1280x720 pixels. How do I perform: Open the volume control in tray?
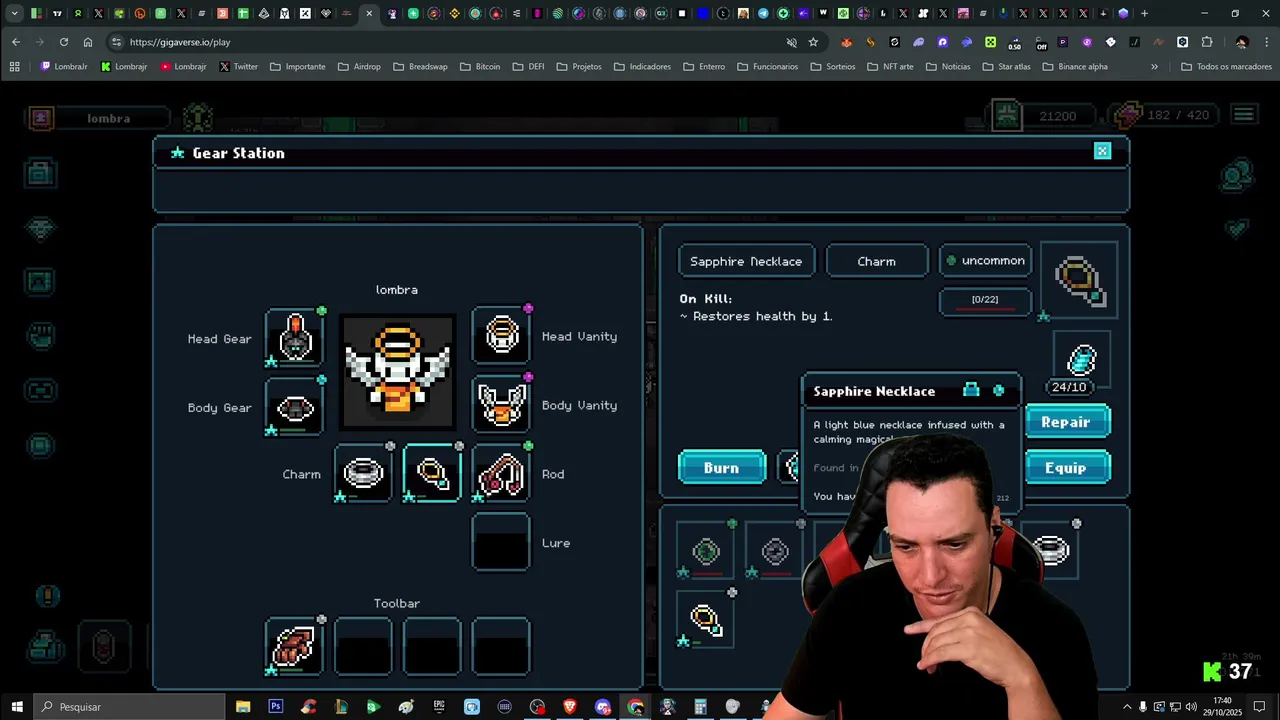click(1191, 706)
